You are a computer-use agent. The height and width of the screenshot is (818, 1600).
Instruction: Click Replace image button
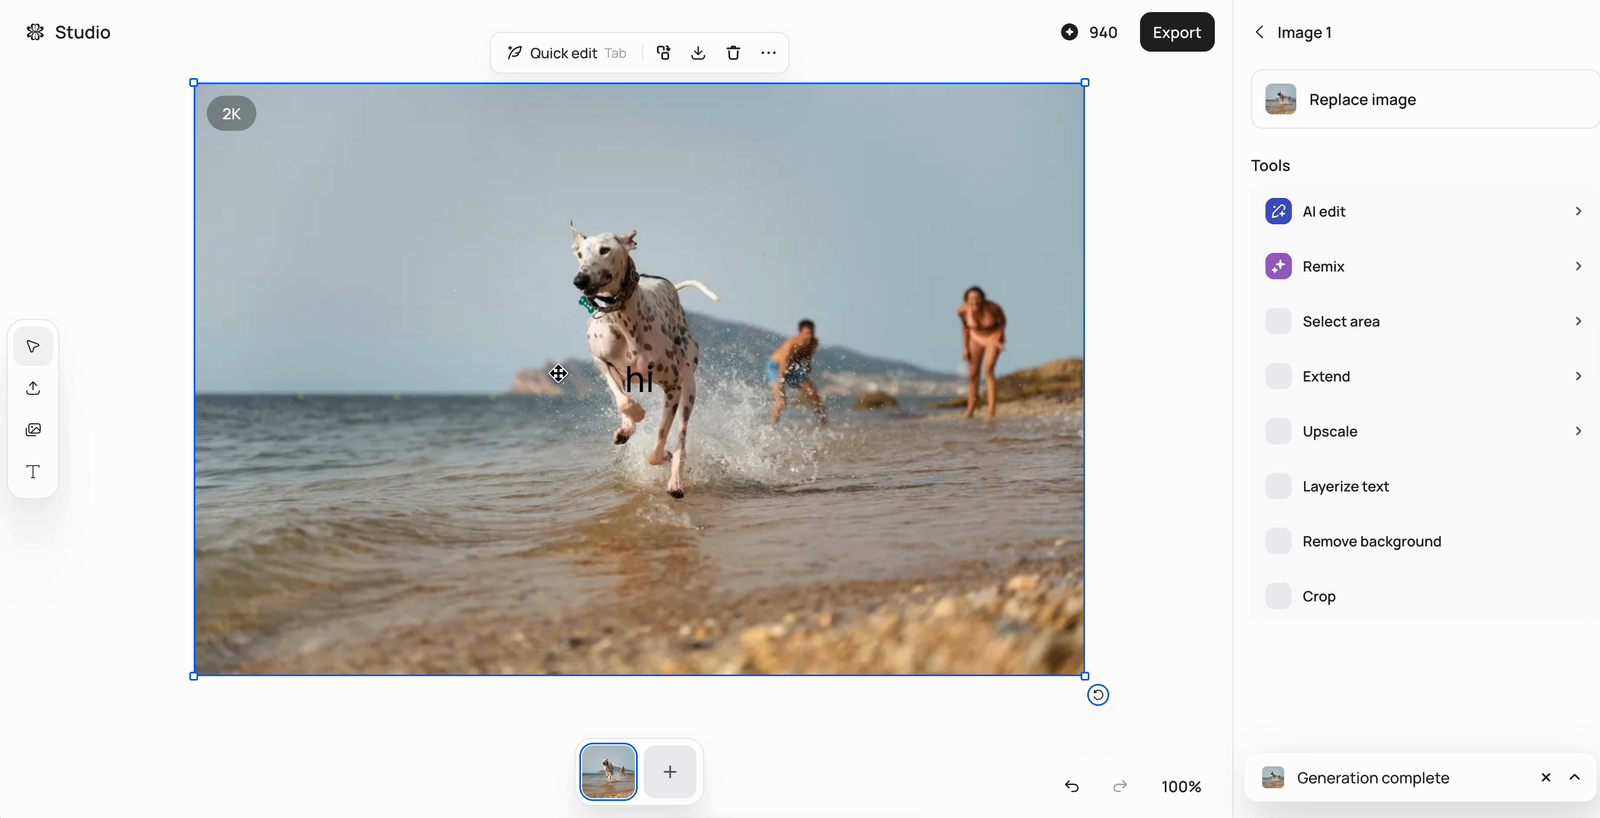1425,99
